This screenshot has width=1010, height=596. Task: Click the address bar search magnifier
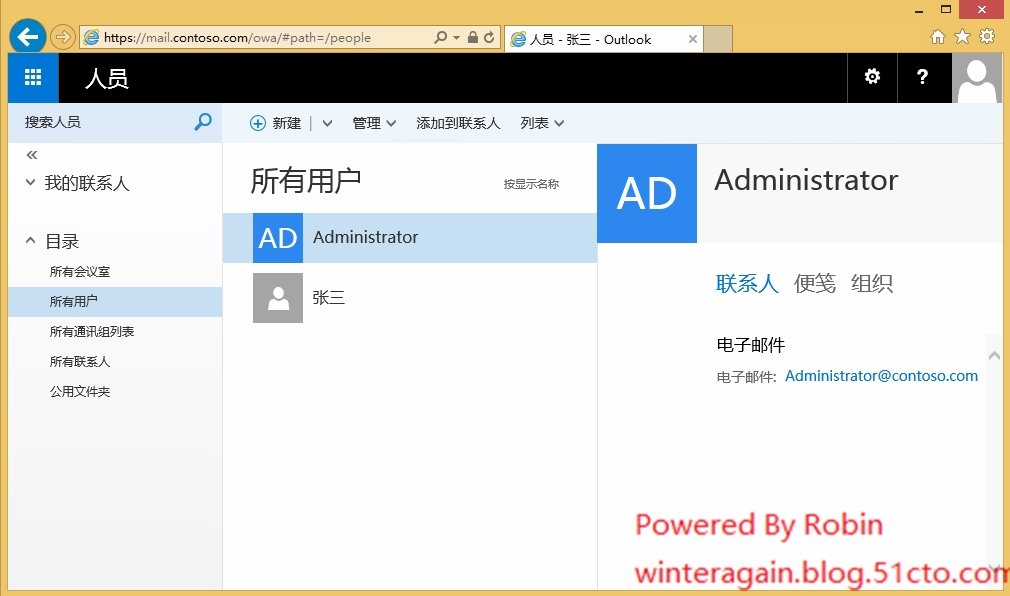(x=441, y=37)
